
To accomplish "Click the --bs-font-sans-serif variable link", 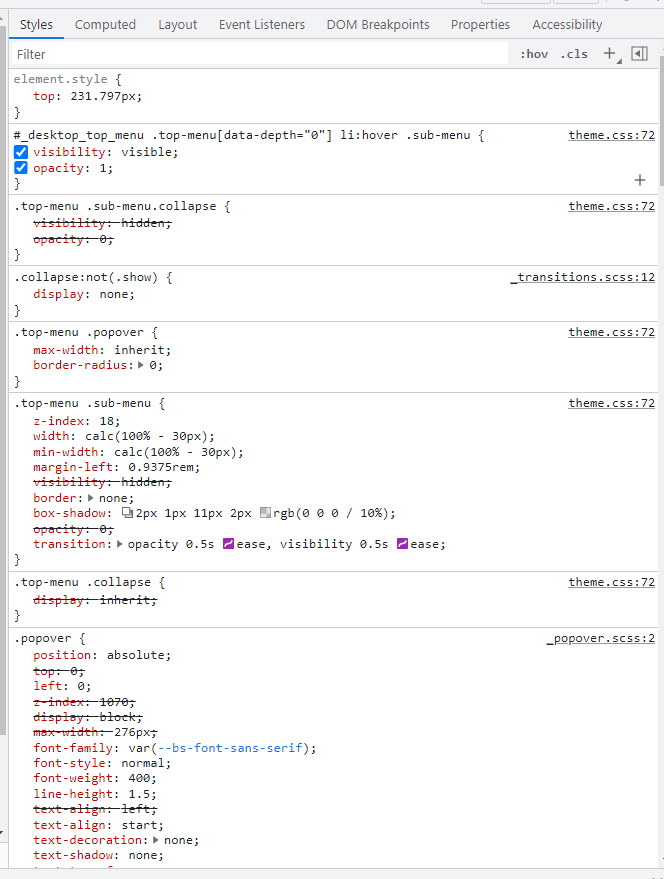I will coord(230,748).
